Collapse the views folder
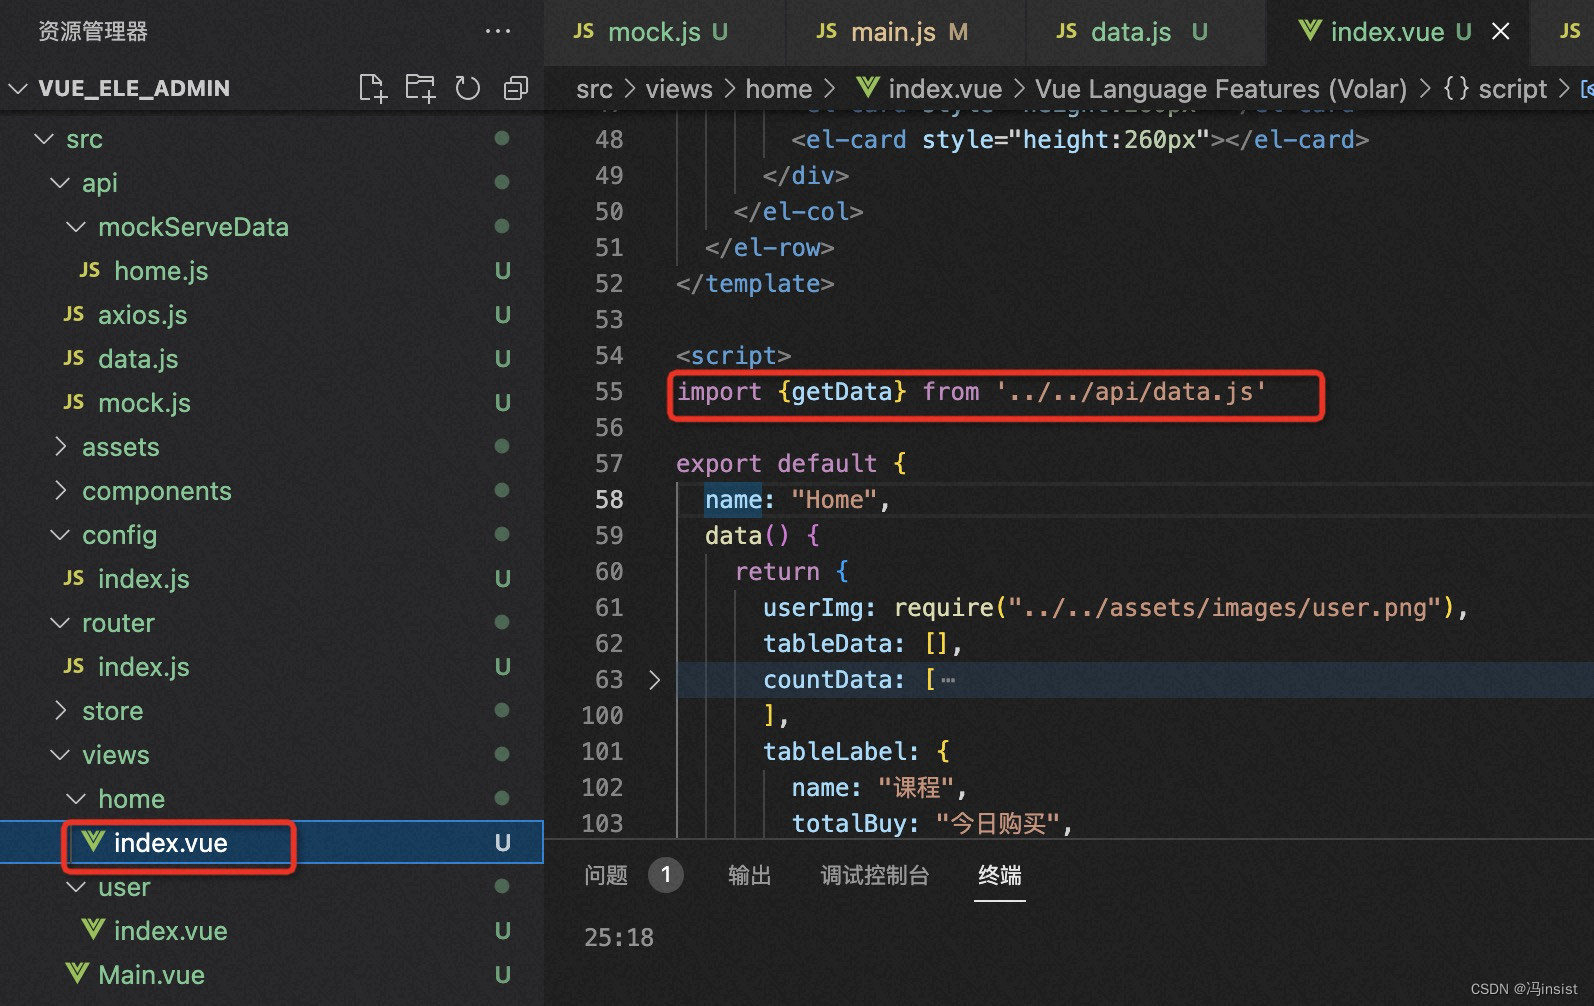Screen dimensions: 1594x1006 [x=60, y=755]
